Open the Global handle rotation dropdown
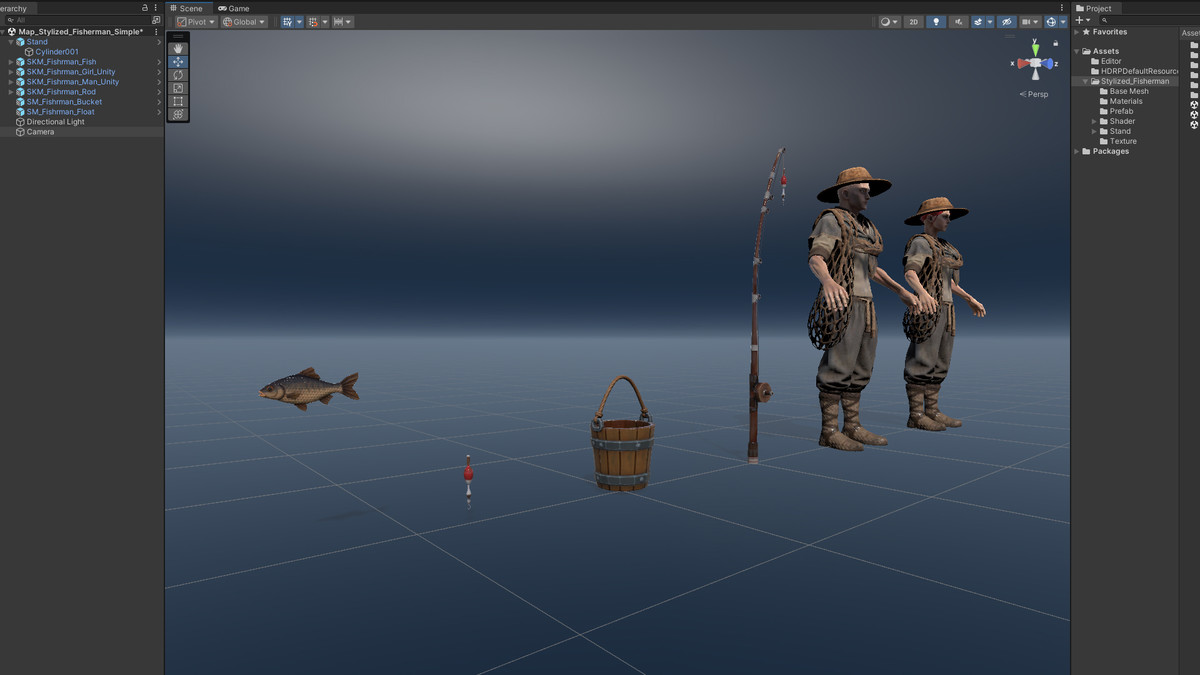1200x675 pixels. click(244, 21)
